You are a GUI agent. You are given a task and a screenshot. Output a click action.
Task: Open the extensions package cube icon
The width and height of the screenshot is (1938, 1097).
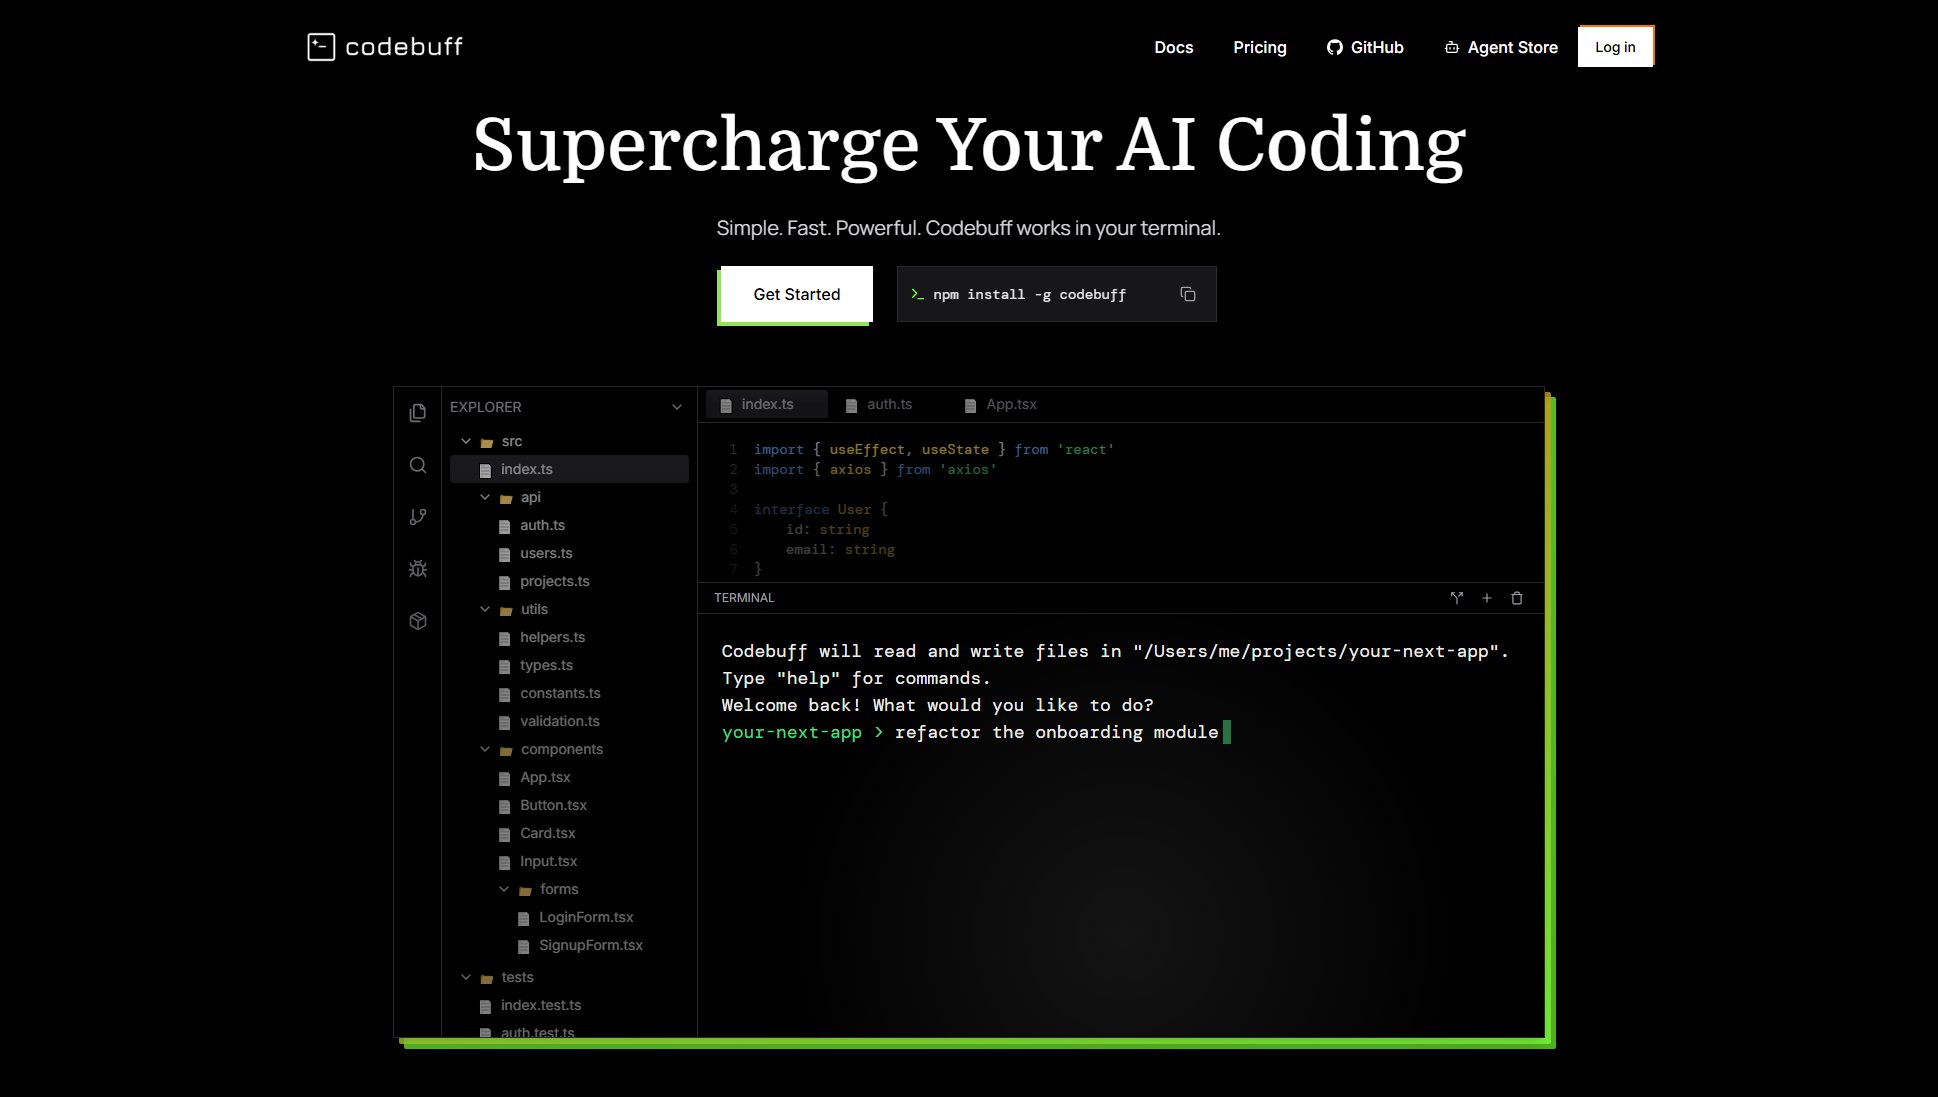[418, 621]
